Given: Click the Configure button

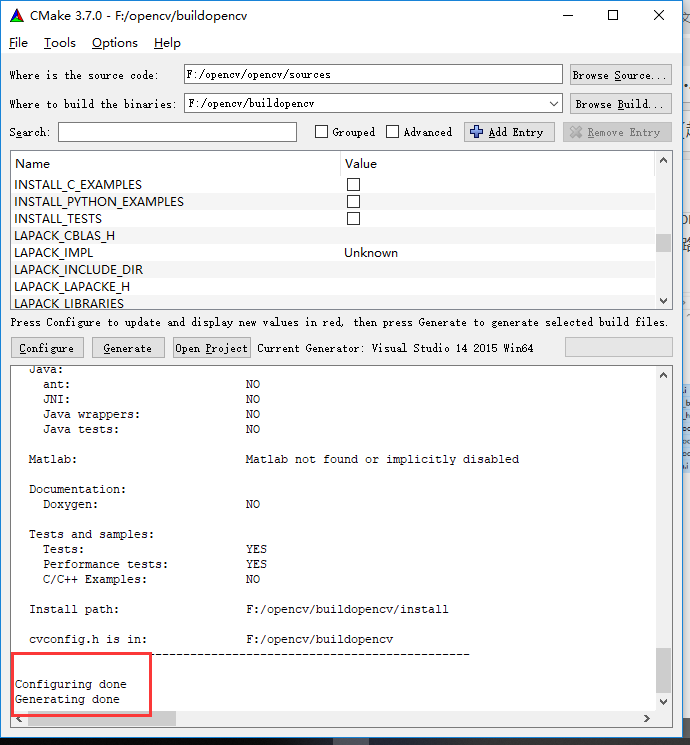Looking at the screenshot, I should pyautogui.click(x=47, y=348).
